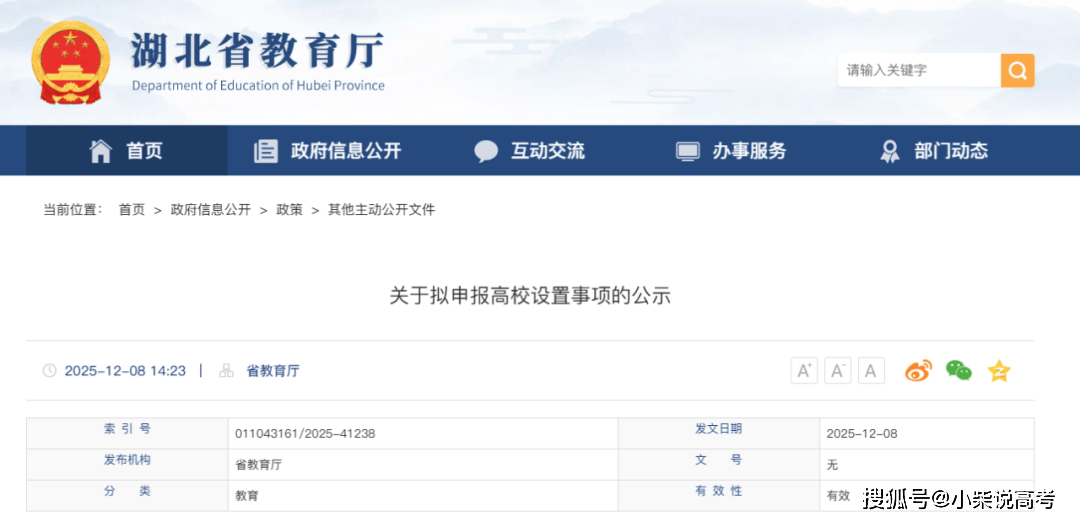Click the orange search magnifier button
1080x522 pixels.
point(1017,70)
